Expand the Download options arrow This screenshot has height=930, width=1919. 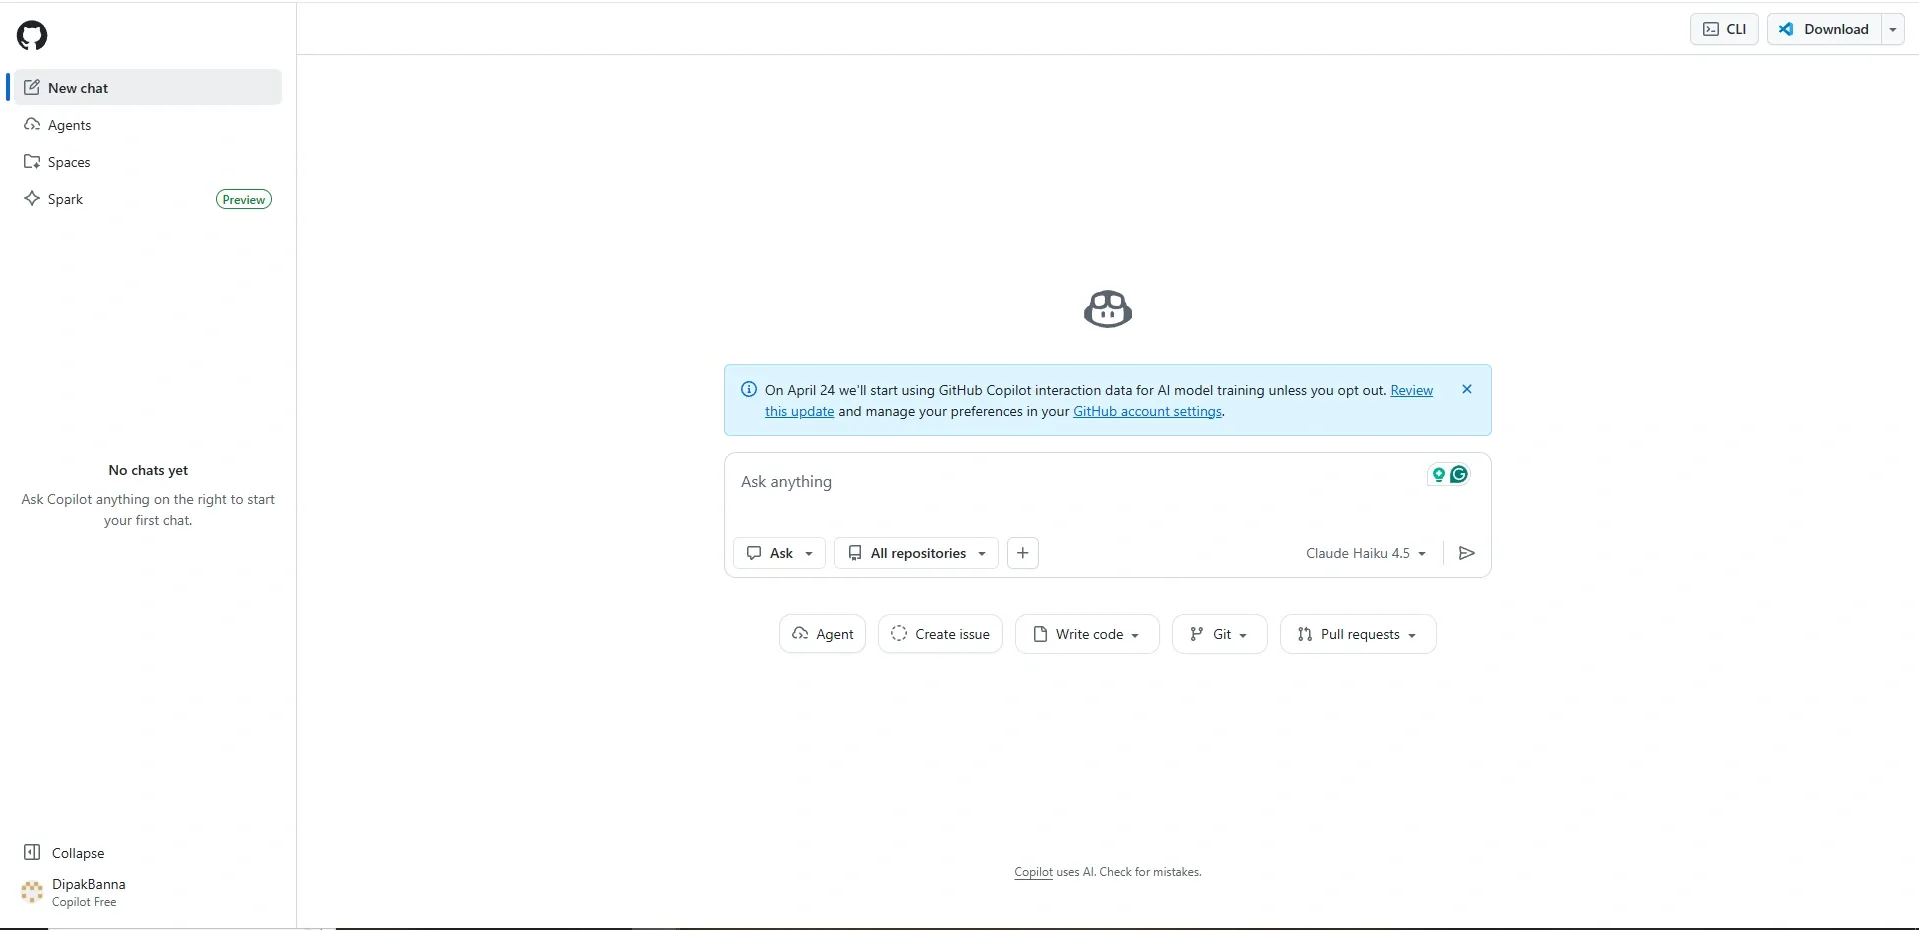pos(1893,29)
